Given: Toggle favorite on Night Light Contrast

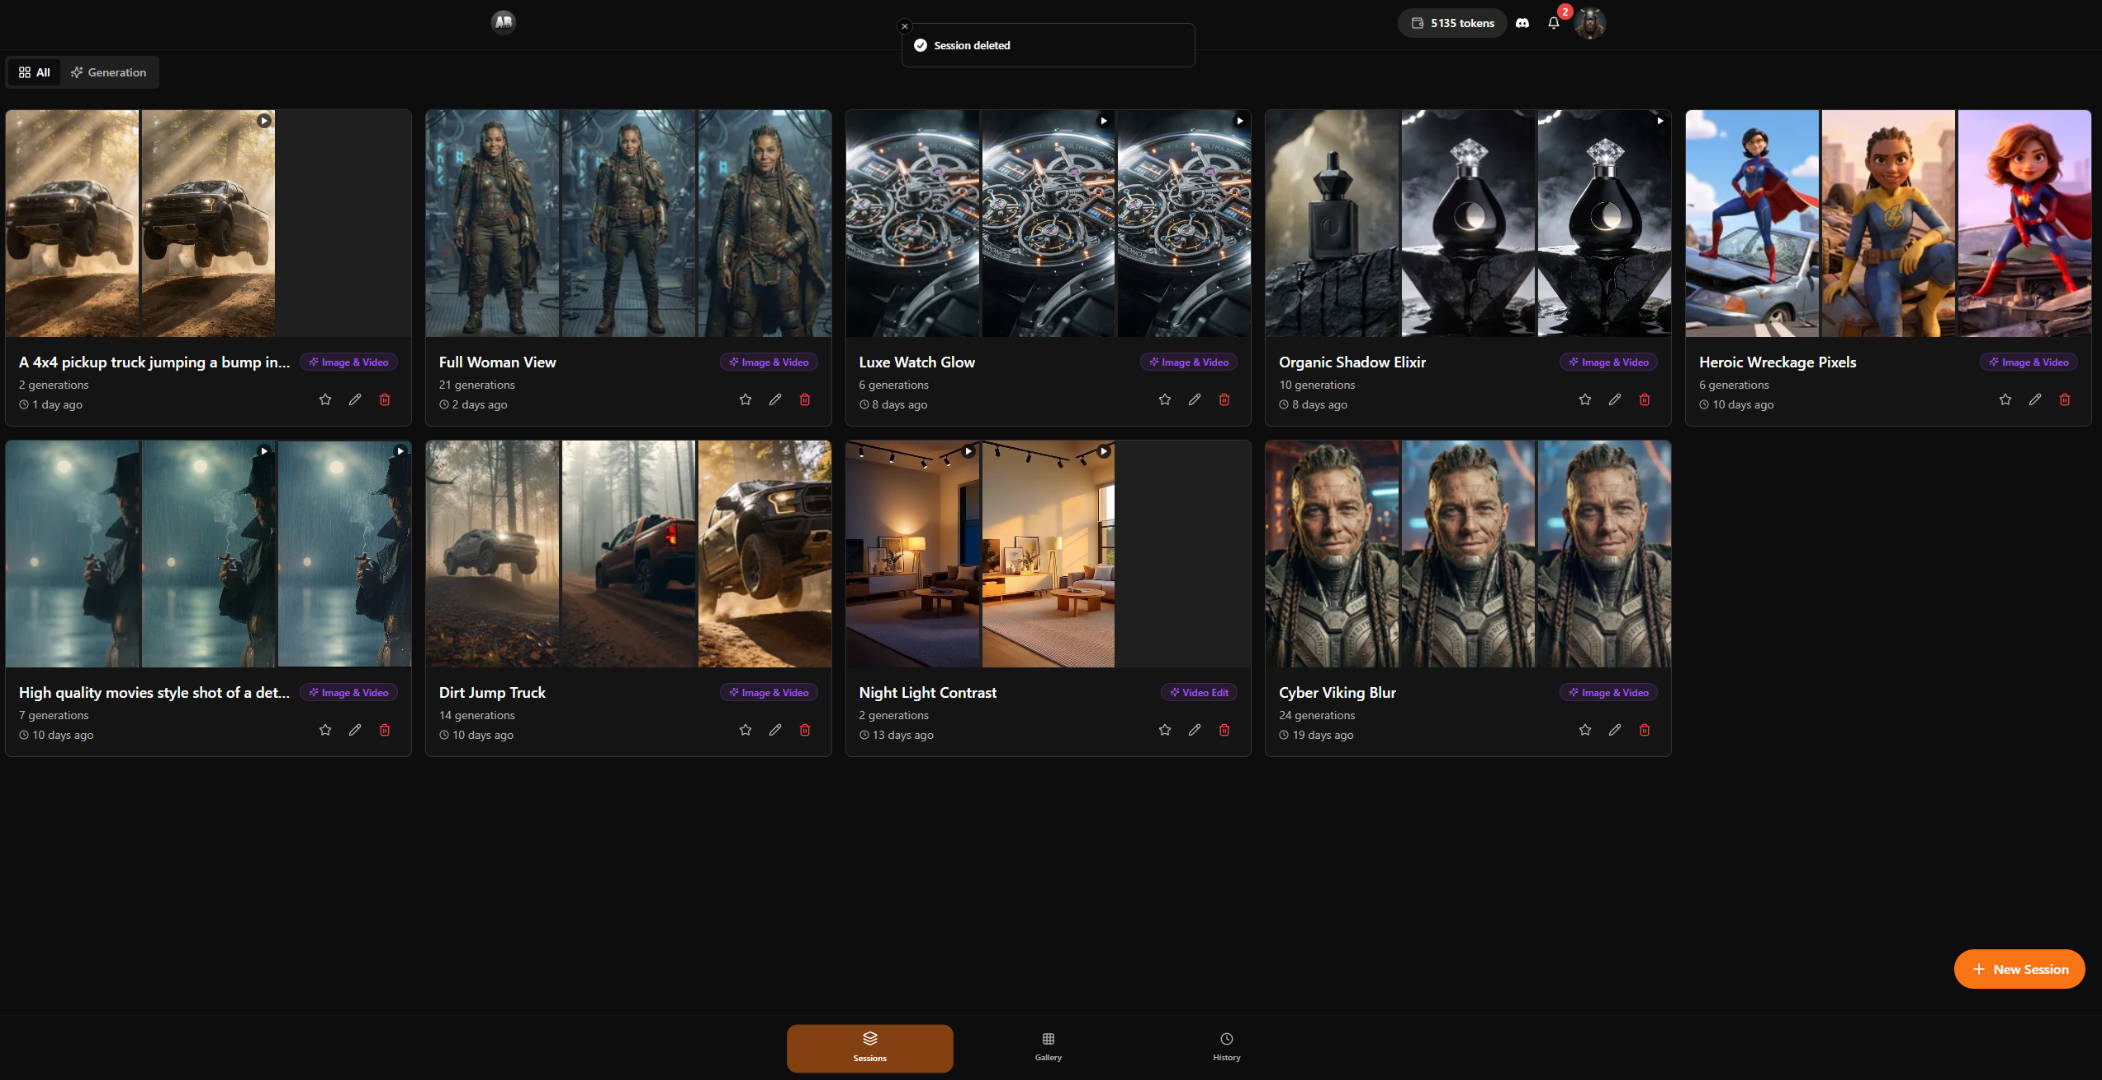Looking at the screenshot, I should pos(1165,730).
